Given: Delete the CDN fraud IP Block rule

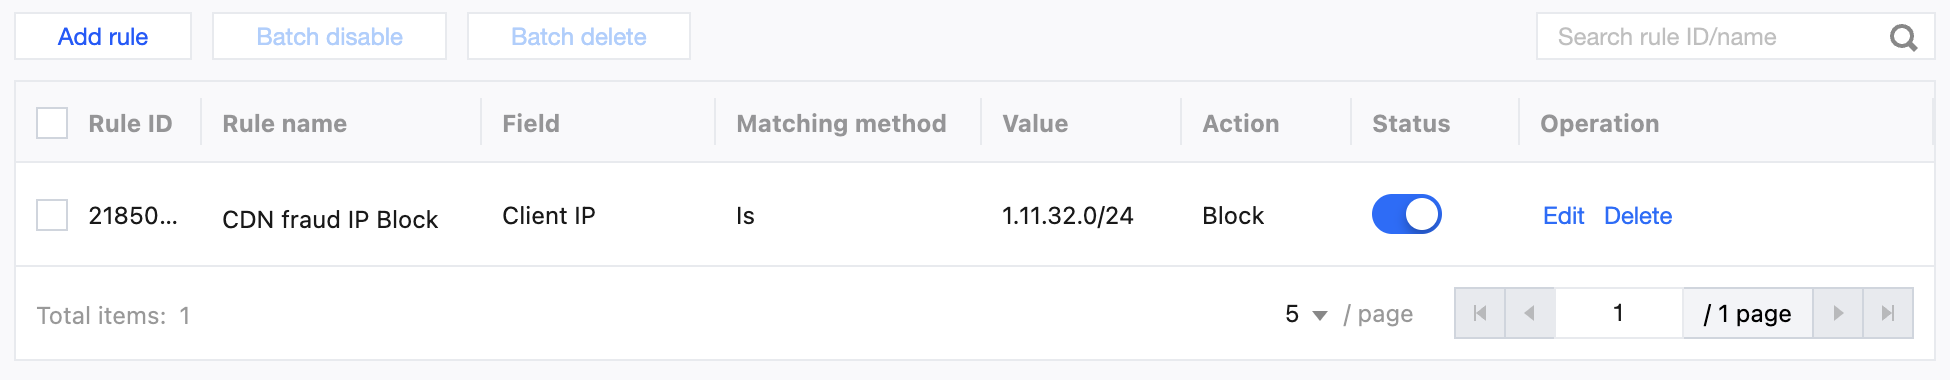Looking at the screenshot, I should coord(1638,216).
